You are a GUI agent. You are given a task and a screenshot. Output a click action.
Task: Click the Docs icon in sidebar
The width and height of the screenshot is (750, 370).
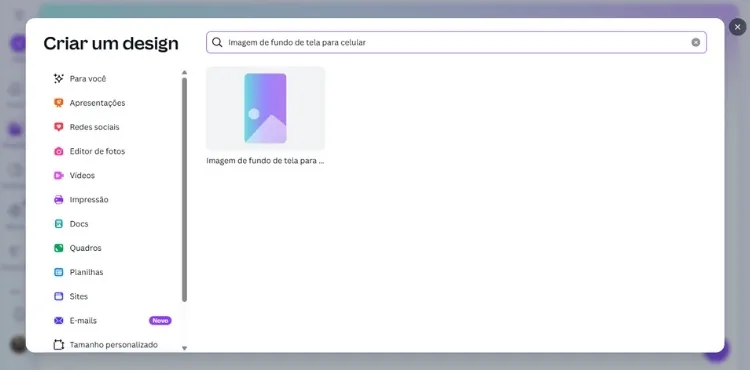58,224
